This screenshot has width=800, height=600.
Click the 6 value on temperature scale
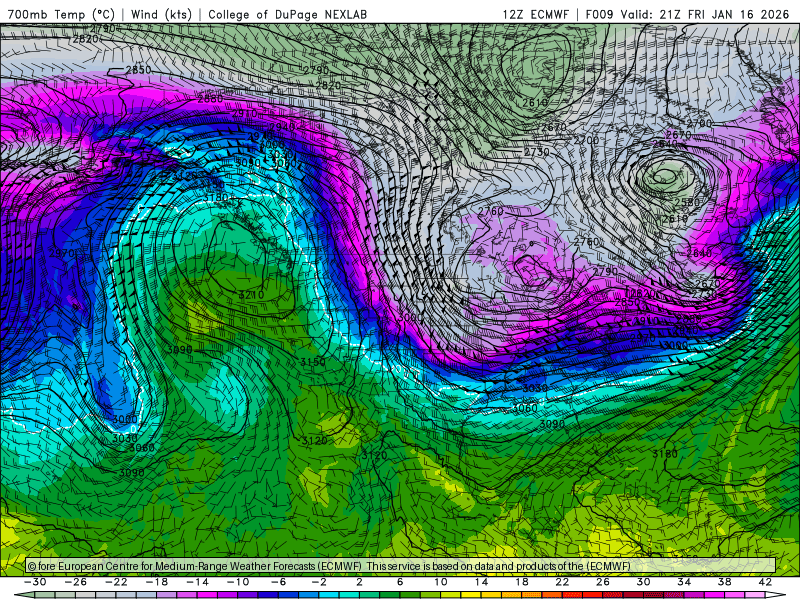pos(400,582)
